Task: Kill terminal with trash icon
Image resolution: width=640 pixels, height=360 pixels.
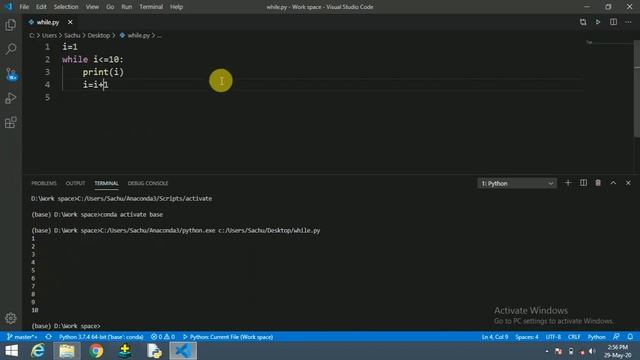Action: 598,183
